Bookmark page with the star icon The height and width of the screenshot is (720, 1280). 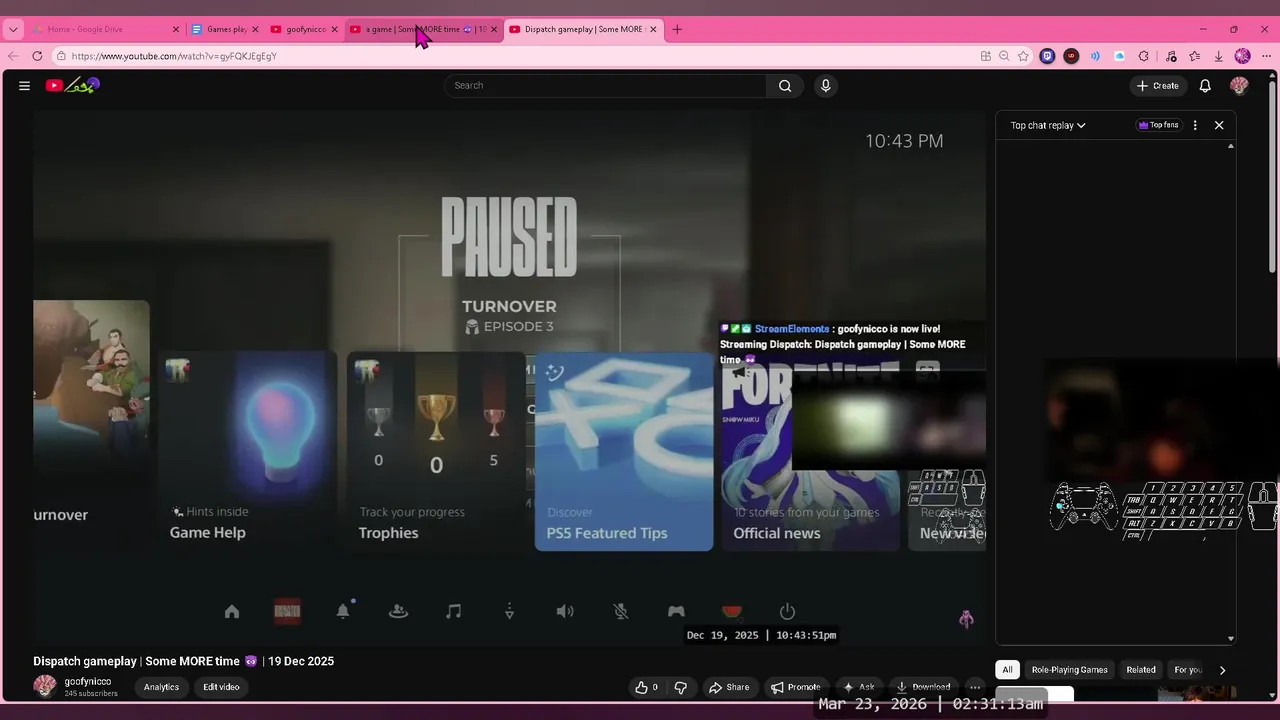coord(1023,56)
